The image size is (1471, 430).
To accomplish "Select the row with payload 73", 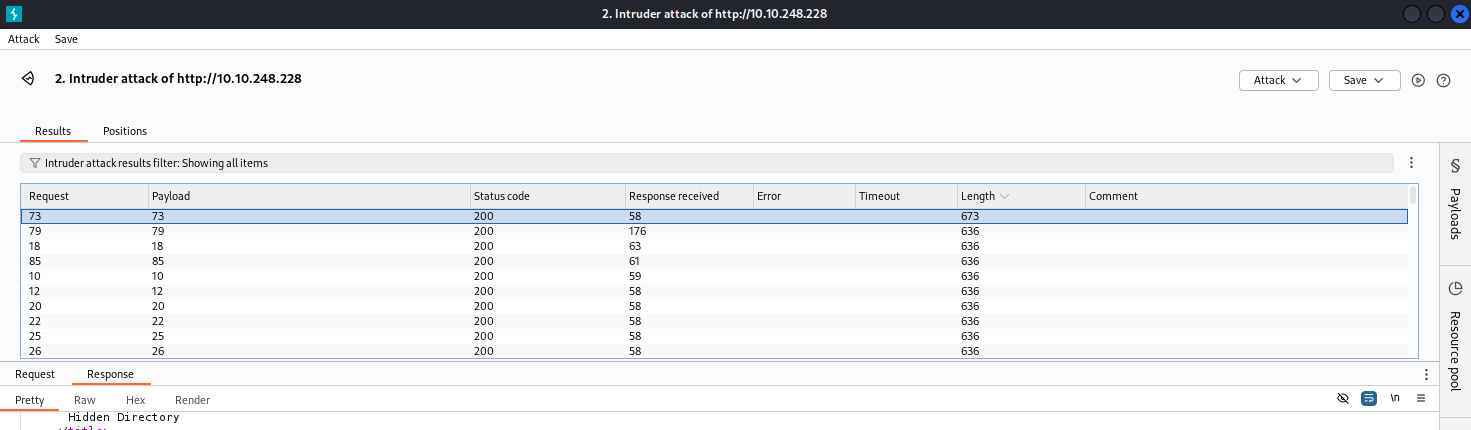I will (714, 216).
